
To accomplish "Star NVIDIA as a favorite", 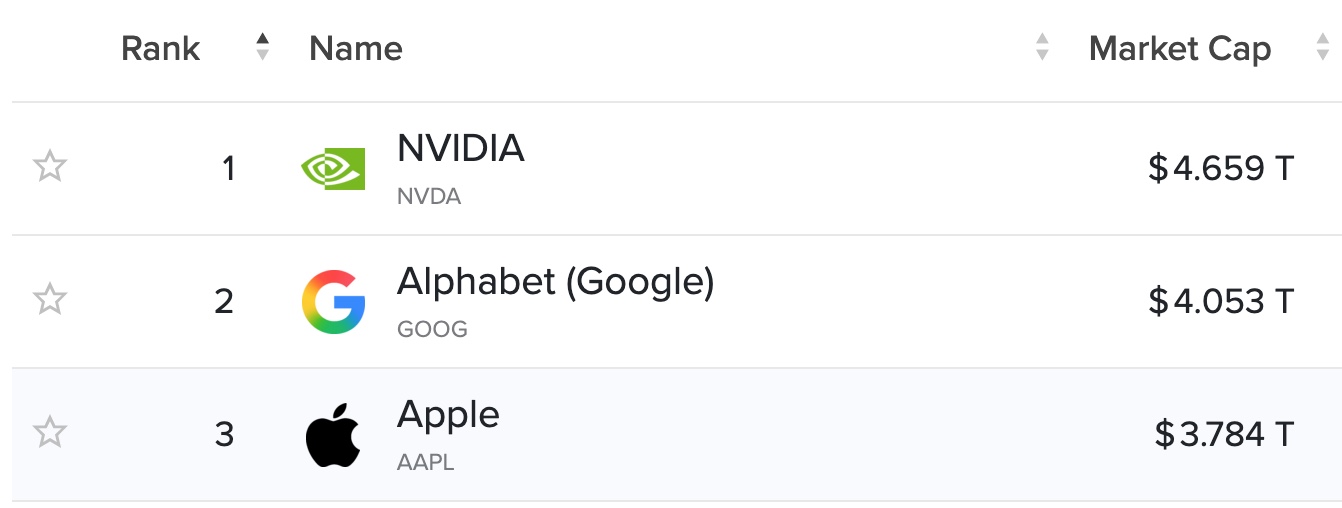I will (49, 167).
